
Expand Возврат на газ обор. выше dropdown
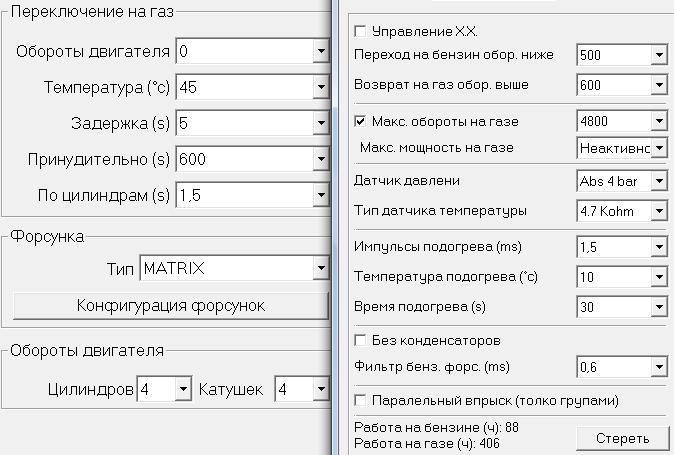[658, 86]
